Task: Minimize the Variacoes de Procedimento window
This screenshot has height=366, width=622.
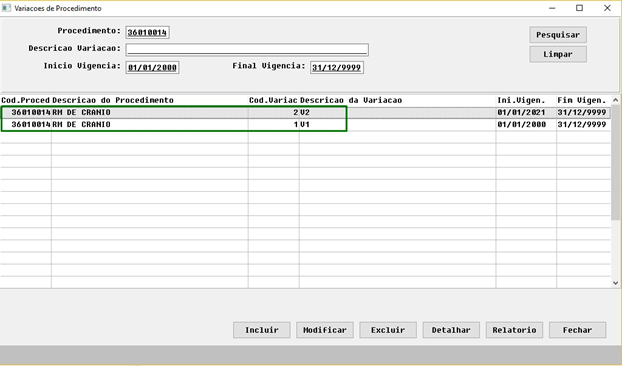Action: 552,8
